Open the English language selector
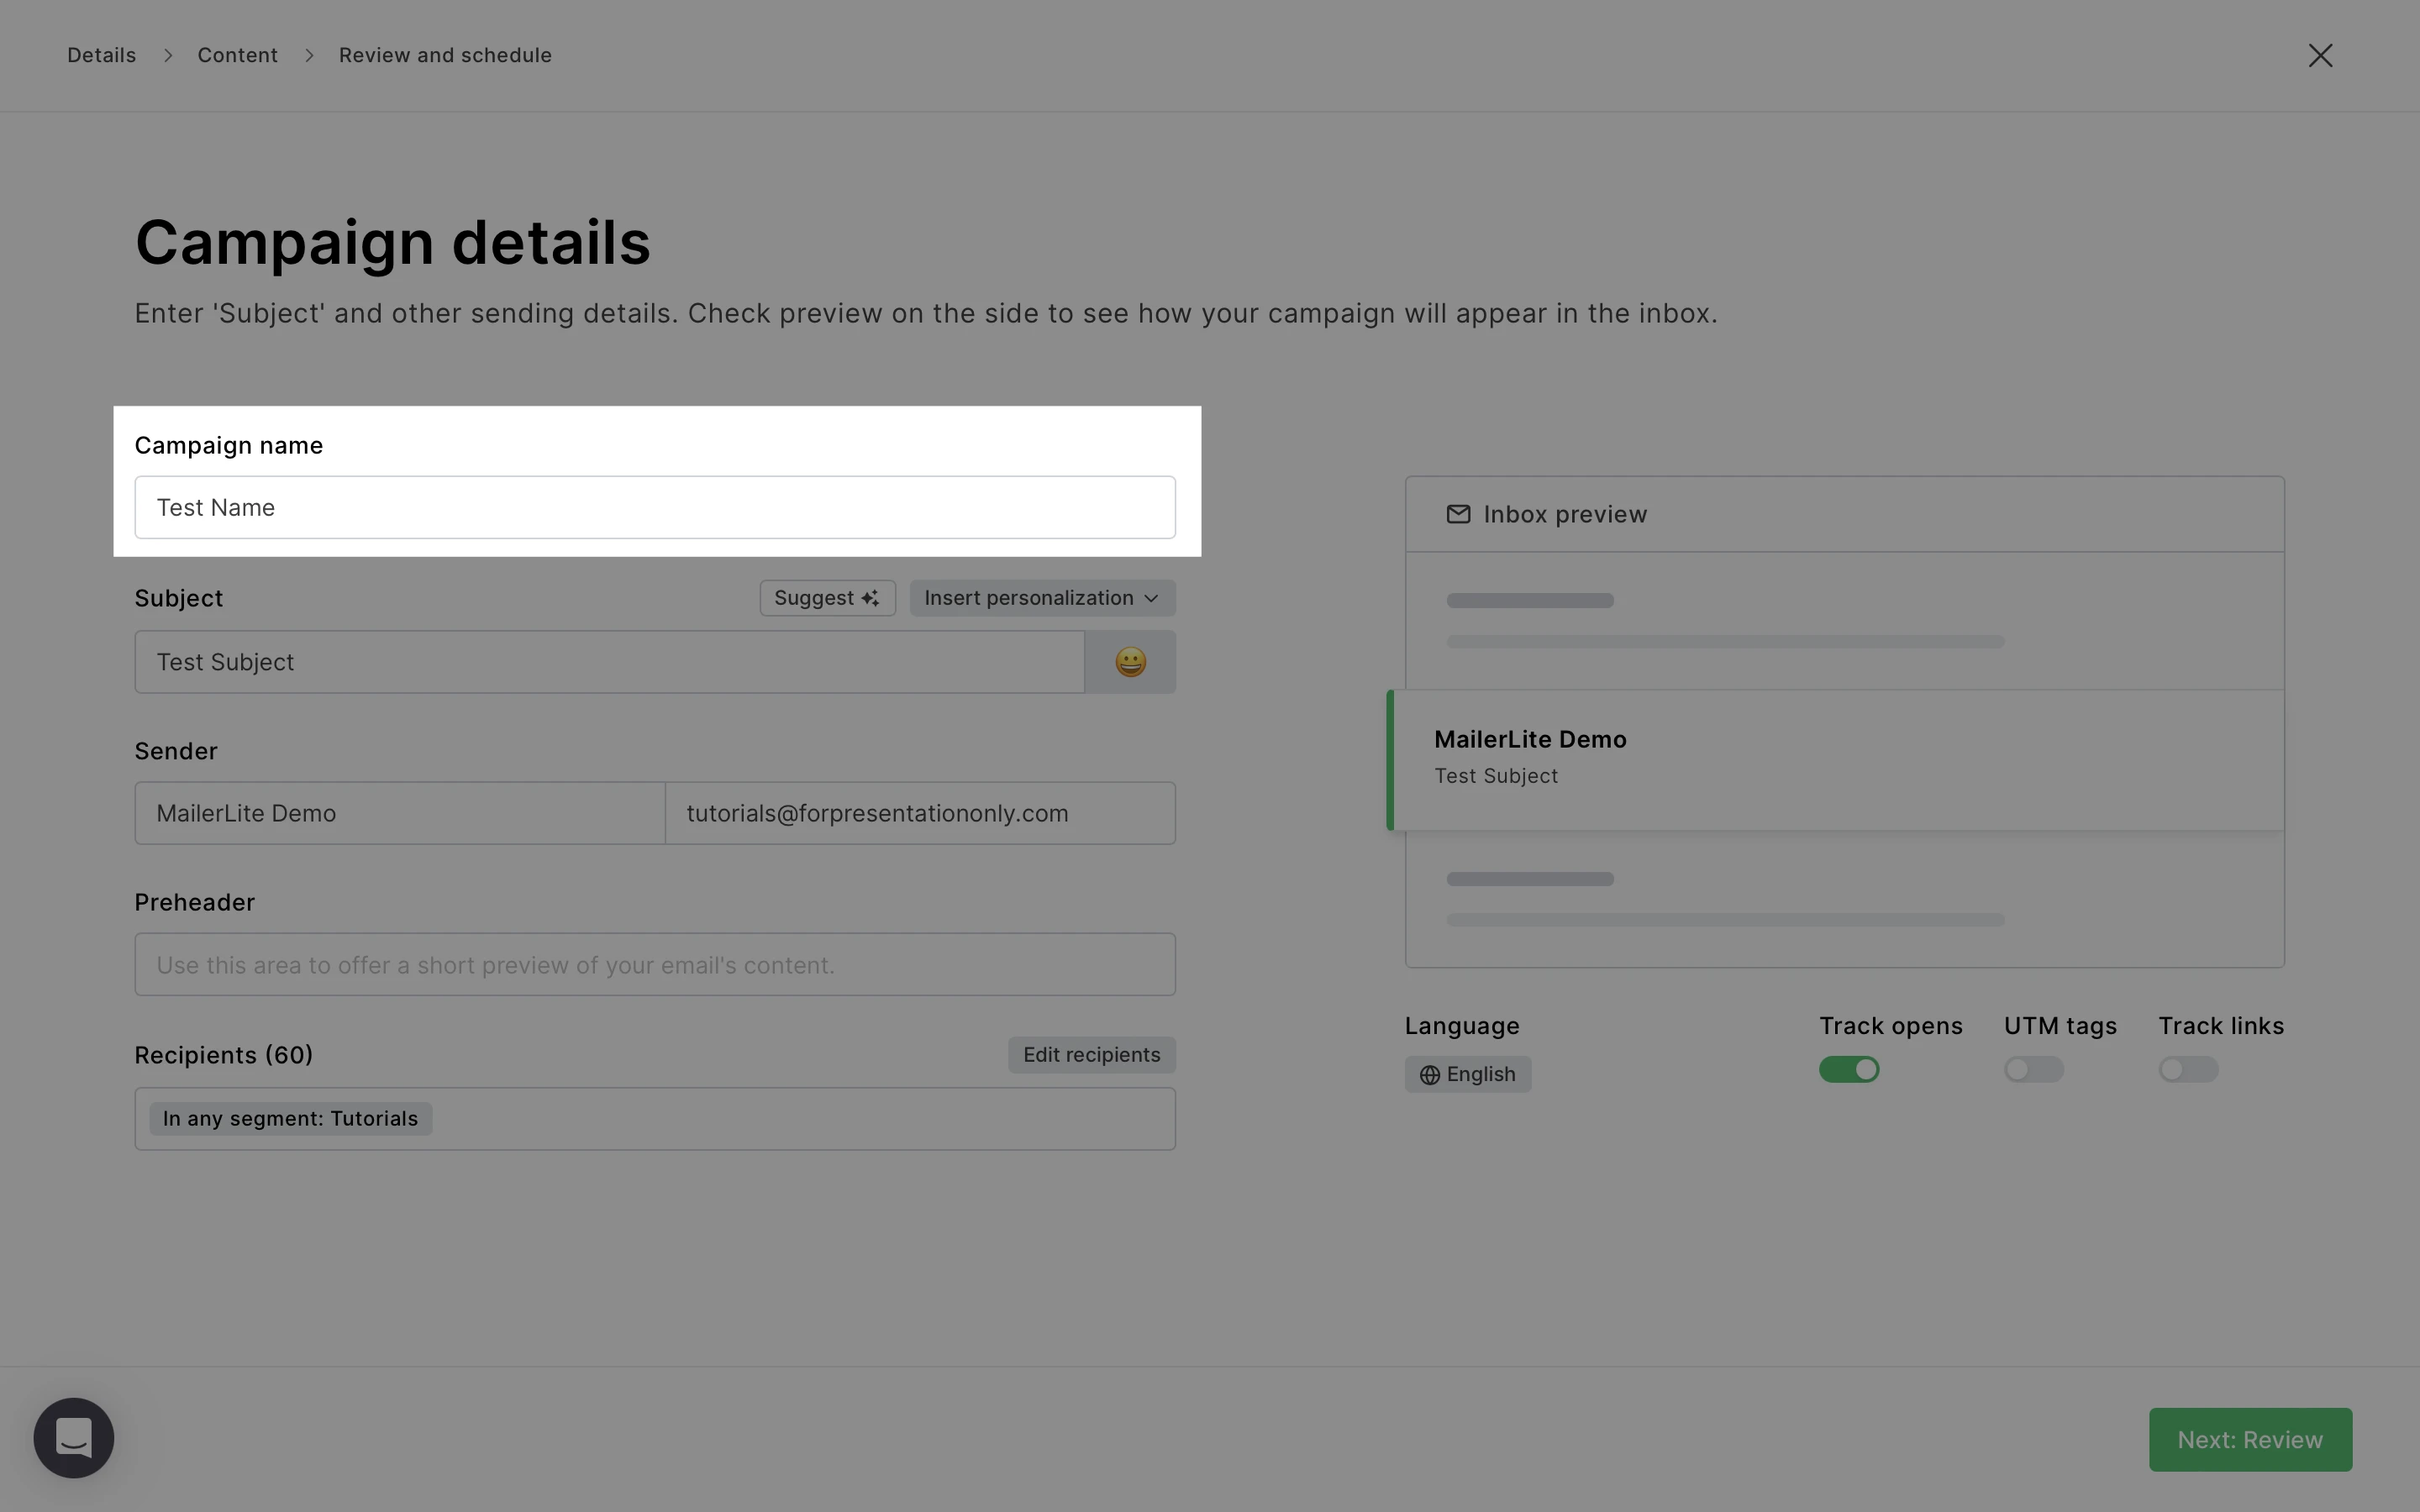The height and width of the screenshot is (1512, 2420). (1467, 1074)
